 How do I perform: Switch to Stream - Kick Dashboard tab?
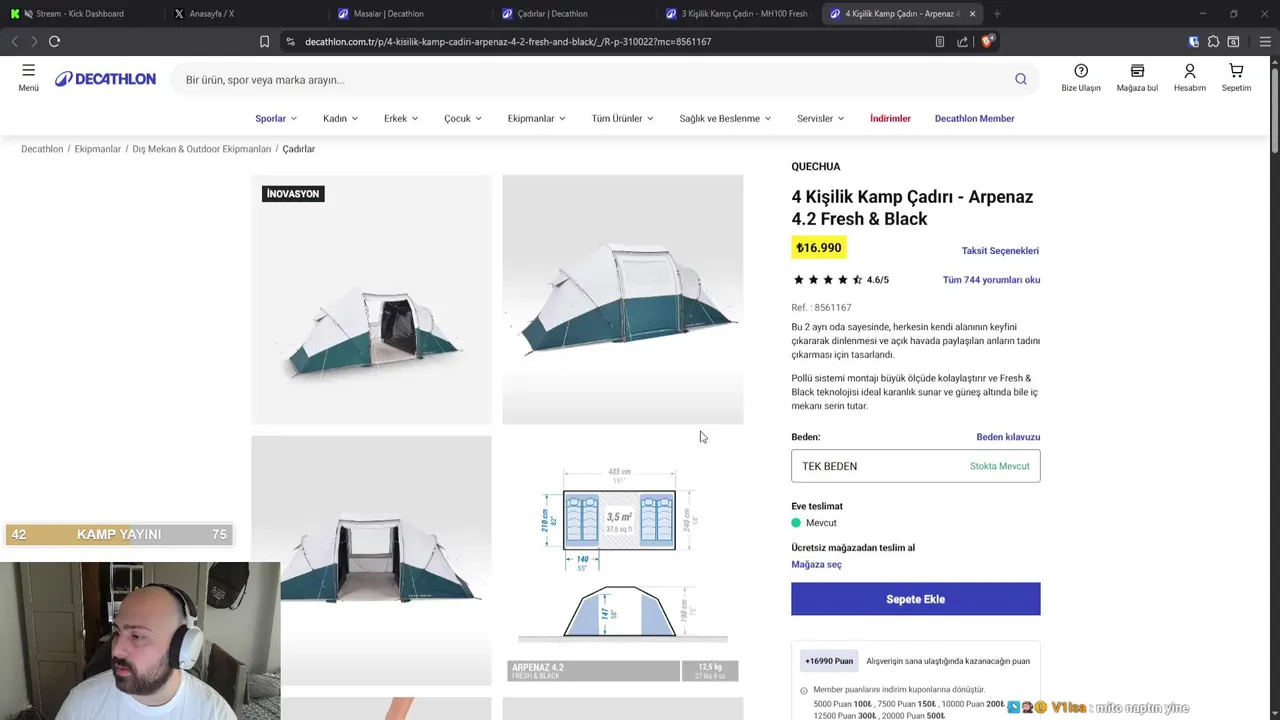(x=80, y=14)
